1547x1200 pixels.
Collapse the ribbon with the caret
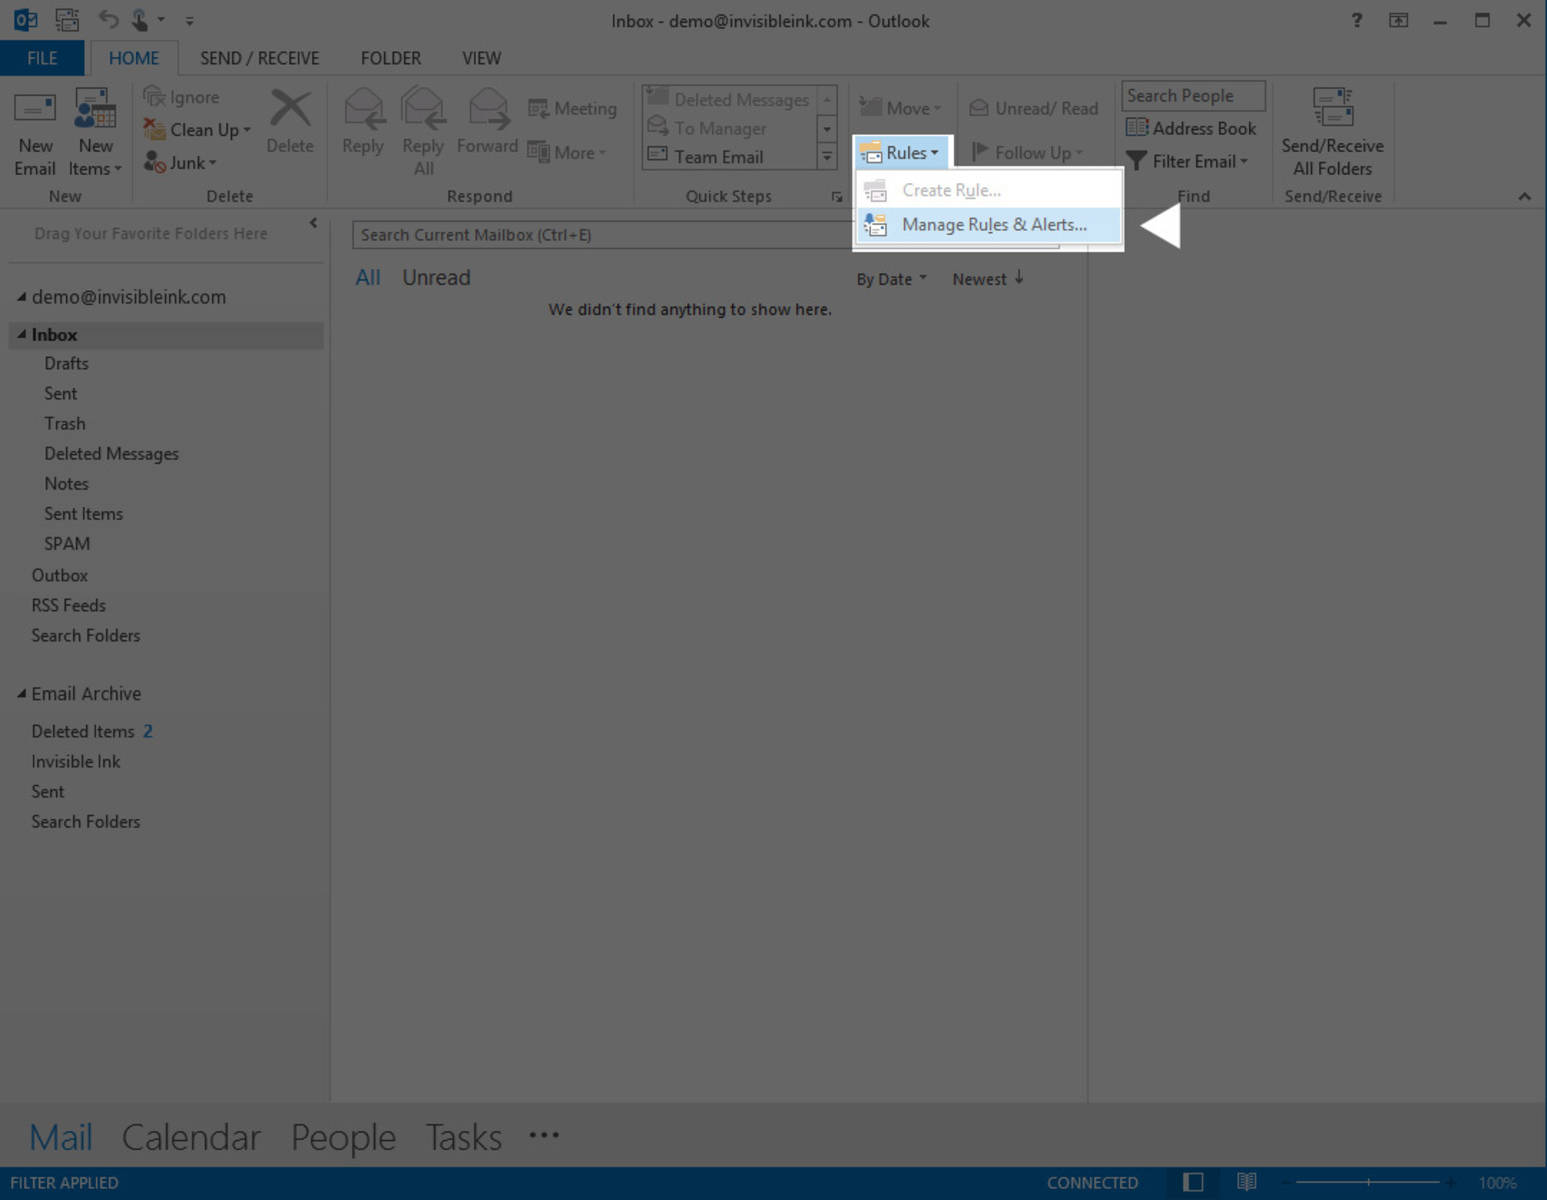point(1524,197)
